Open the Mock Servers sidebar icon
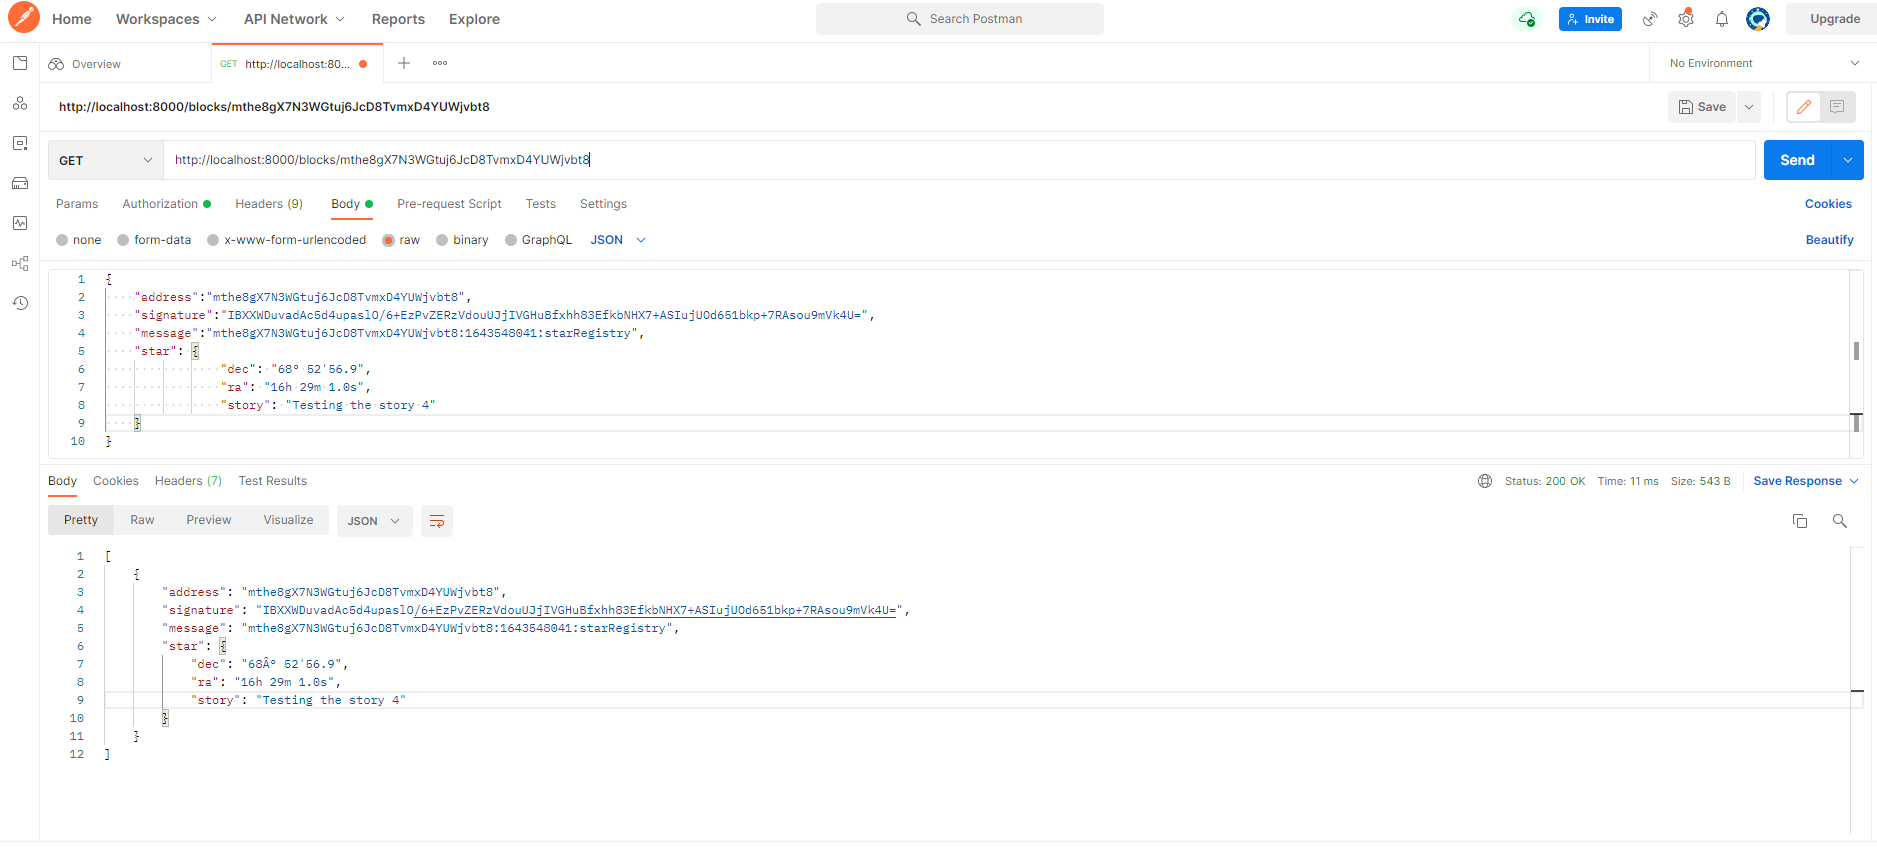 [20, 183]
